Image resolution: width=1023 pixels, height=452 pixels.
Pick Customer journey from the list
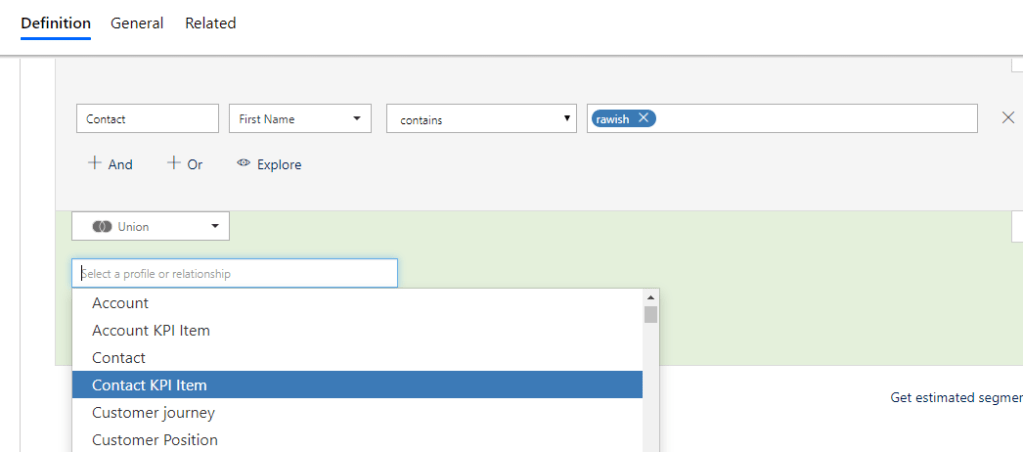point(153,412)
